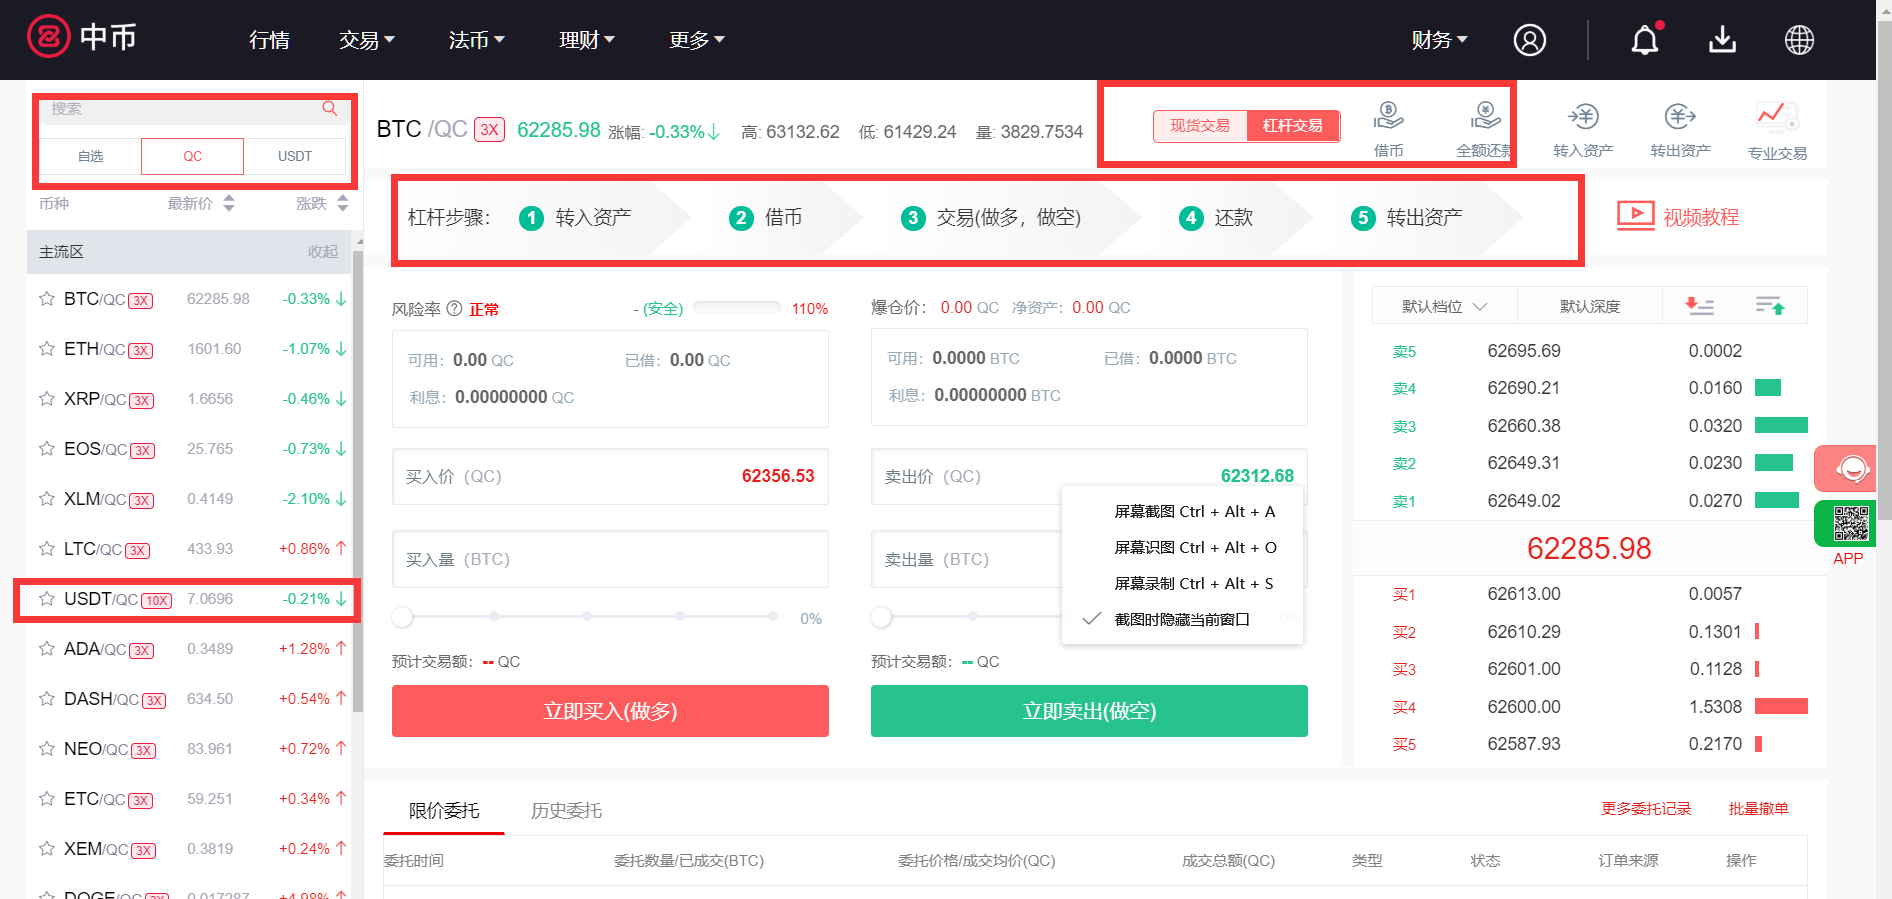Click 卖1 price 62649.02 in order book
Viewport: 1892px width, 899px height.
[1524, 501]
